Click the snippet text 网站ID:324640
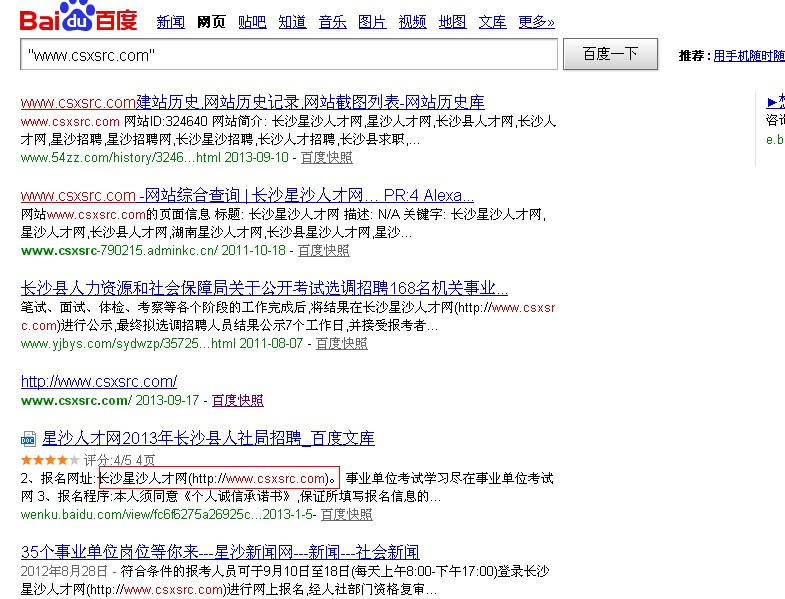Viewport: 785px width, 599px height. click(166, 122)
